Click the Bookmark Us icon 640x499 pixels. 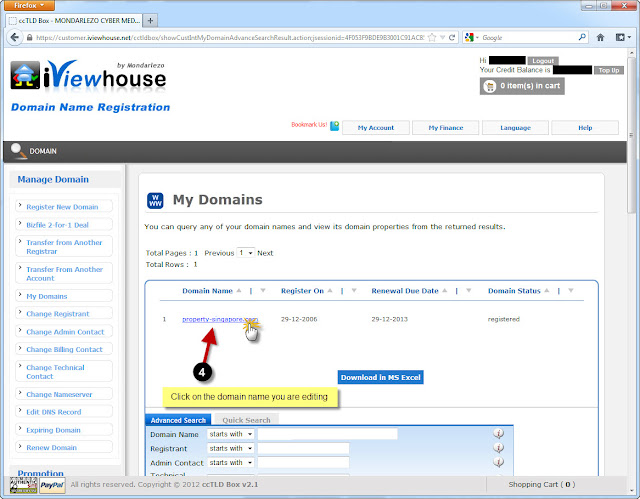(335, 126)
